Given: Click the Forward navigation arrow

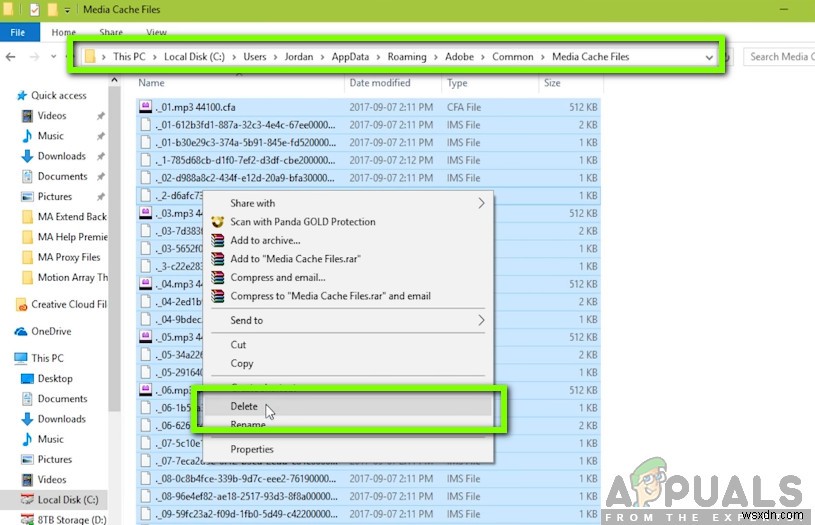Looking at the screenshot, I should tap(34, 57).
